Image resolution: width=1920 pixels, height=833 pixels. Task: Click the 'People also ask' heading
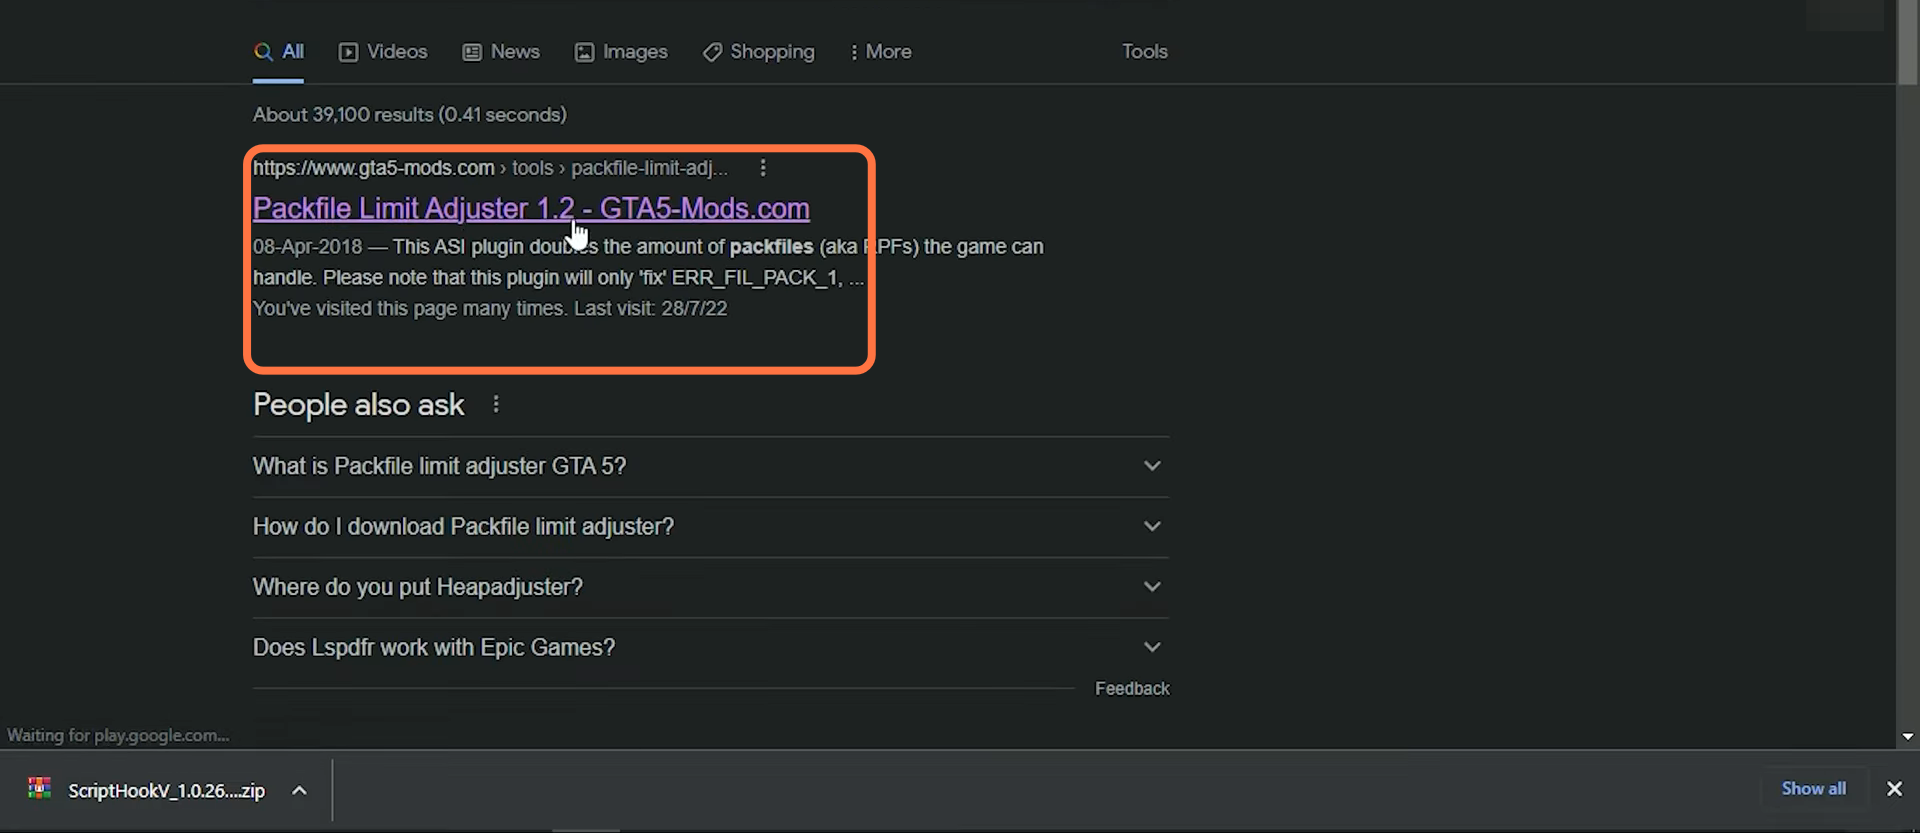359,404
